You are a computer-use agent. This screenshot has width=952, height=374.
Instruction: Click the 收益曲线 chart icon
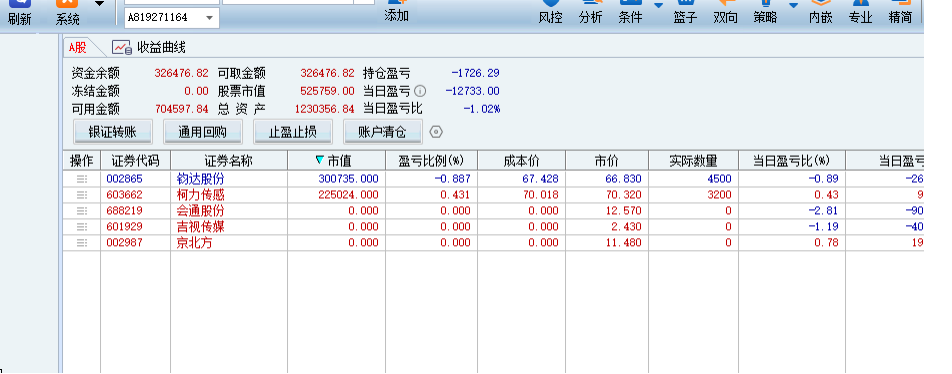coord(121,47)
